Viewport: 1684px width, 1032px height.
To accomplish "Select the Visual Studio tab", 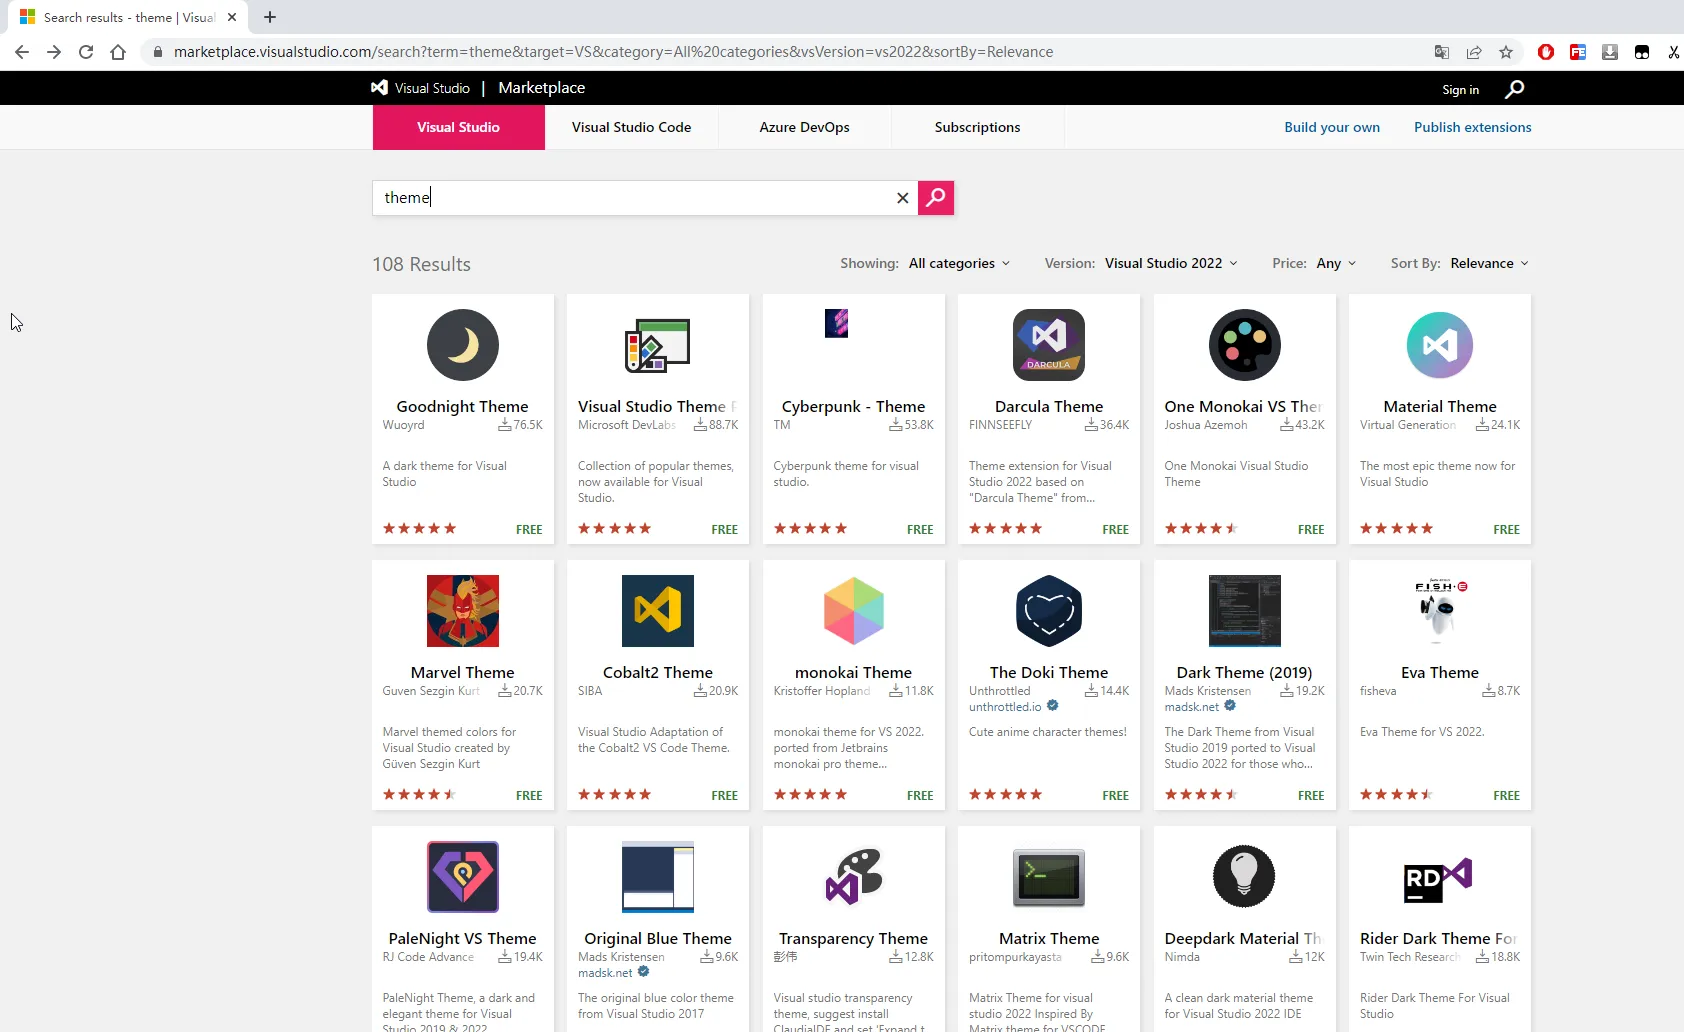I will point(458,127).
